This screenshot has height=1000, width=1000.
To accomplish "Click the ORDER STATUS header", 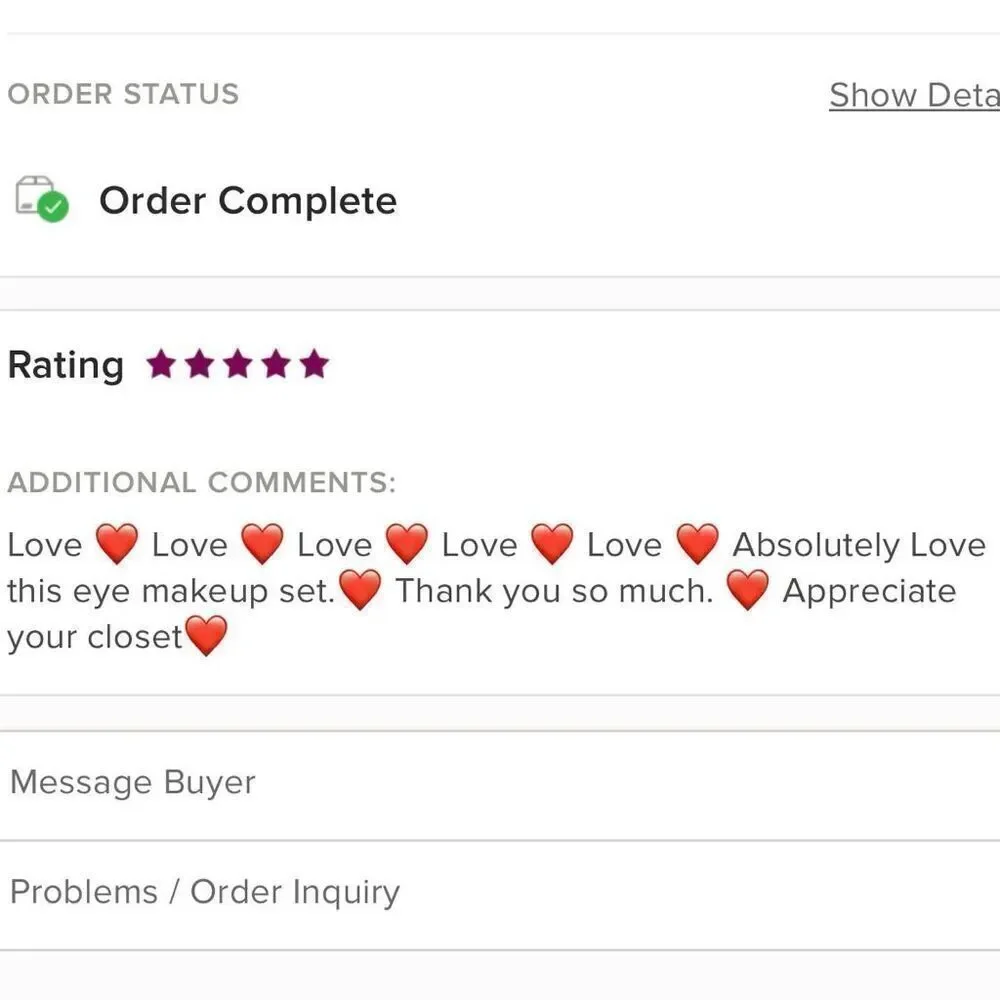I will (x=123, y=94).
